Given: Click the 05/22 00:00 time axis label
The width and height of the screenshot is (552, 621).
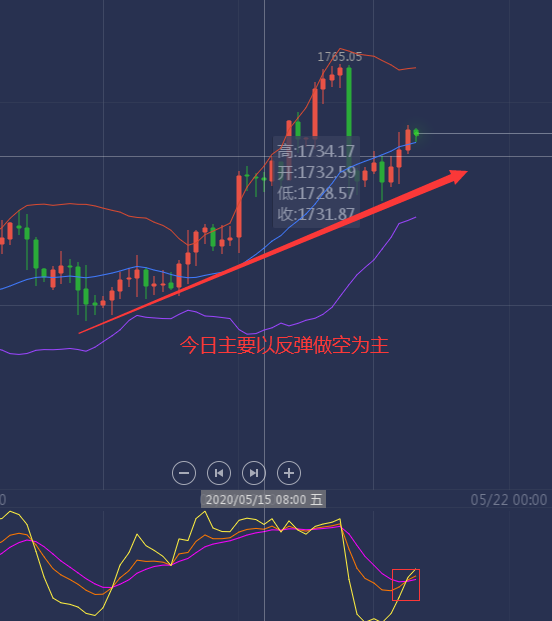Looking at the screenshot, I should tap(509, 500).
